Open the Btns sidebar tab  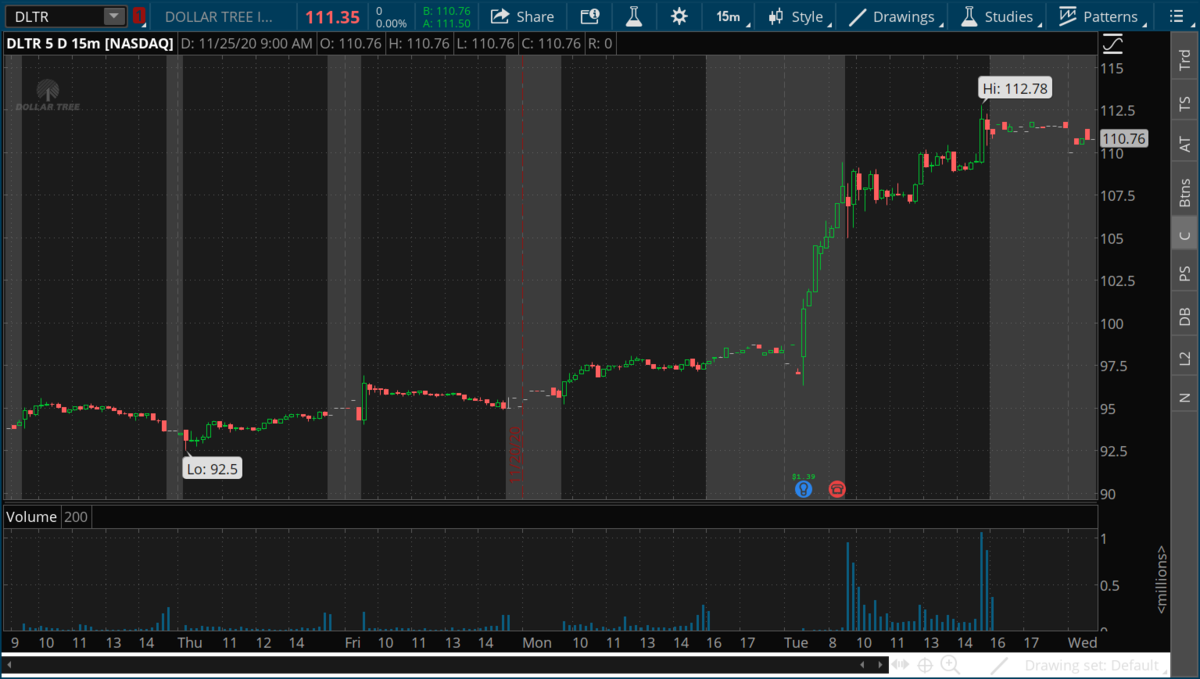pyautogui.click(x=1185, y=191)
